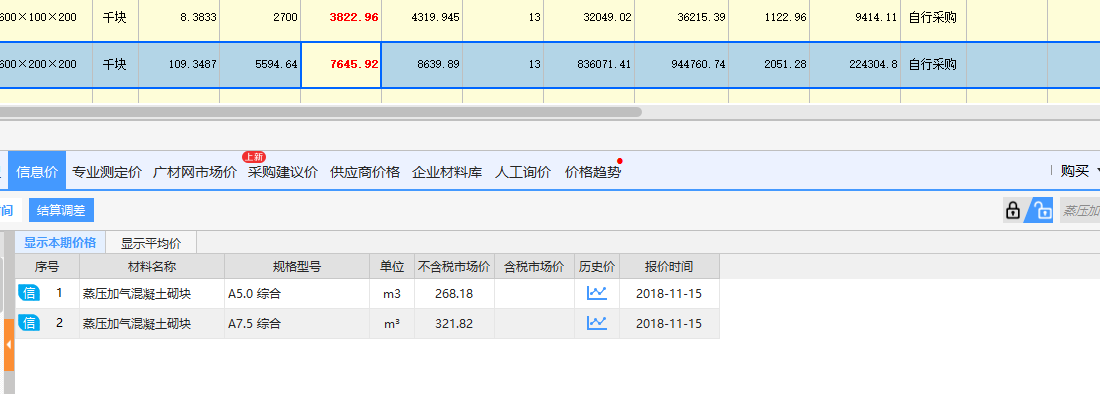Open the 购买 dropdown
The height and width of the screenshot is (394, 1100).
(x=1079, y=171)
